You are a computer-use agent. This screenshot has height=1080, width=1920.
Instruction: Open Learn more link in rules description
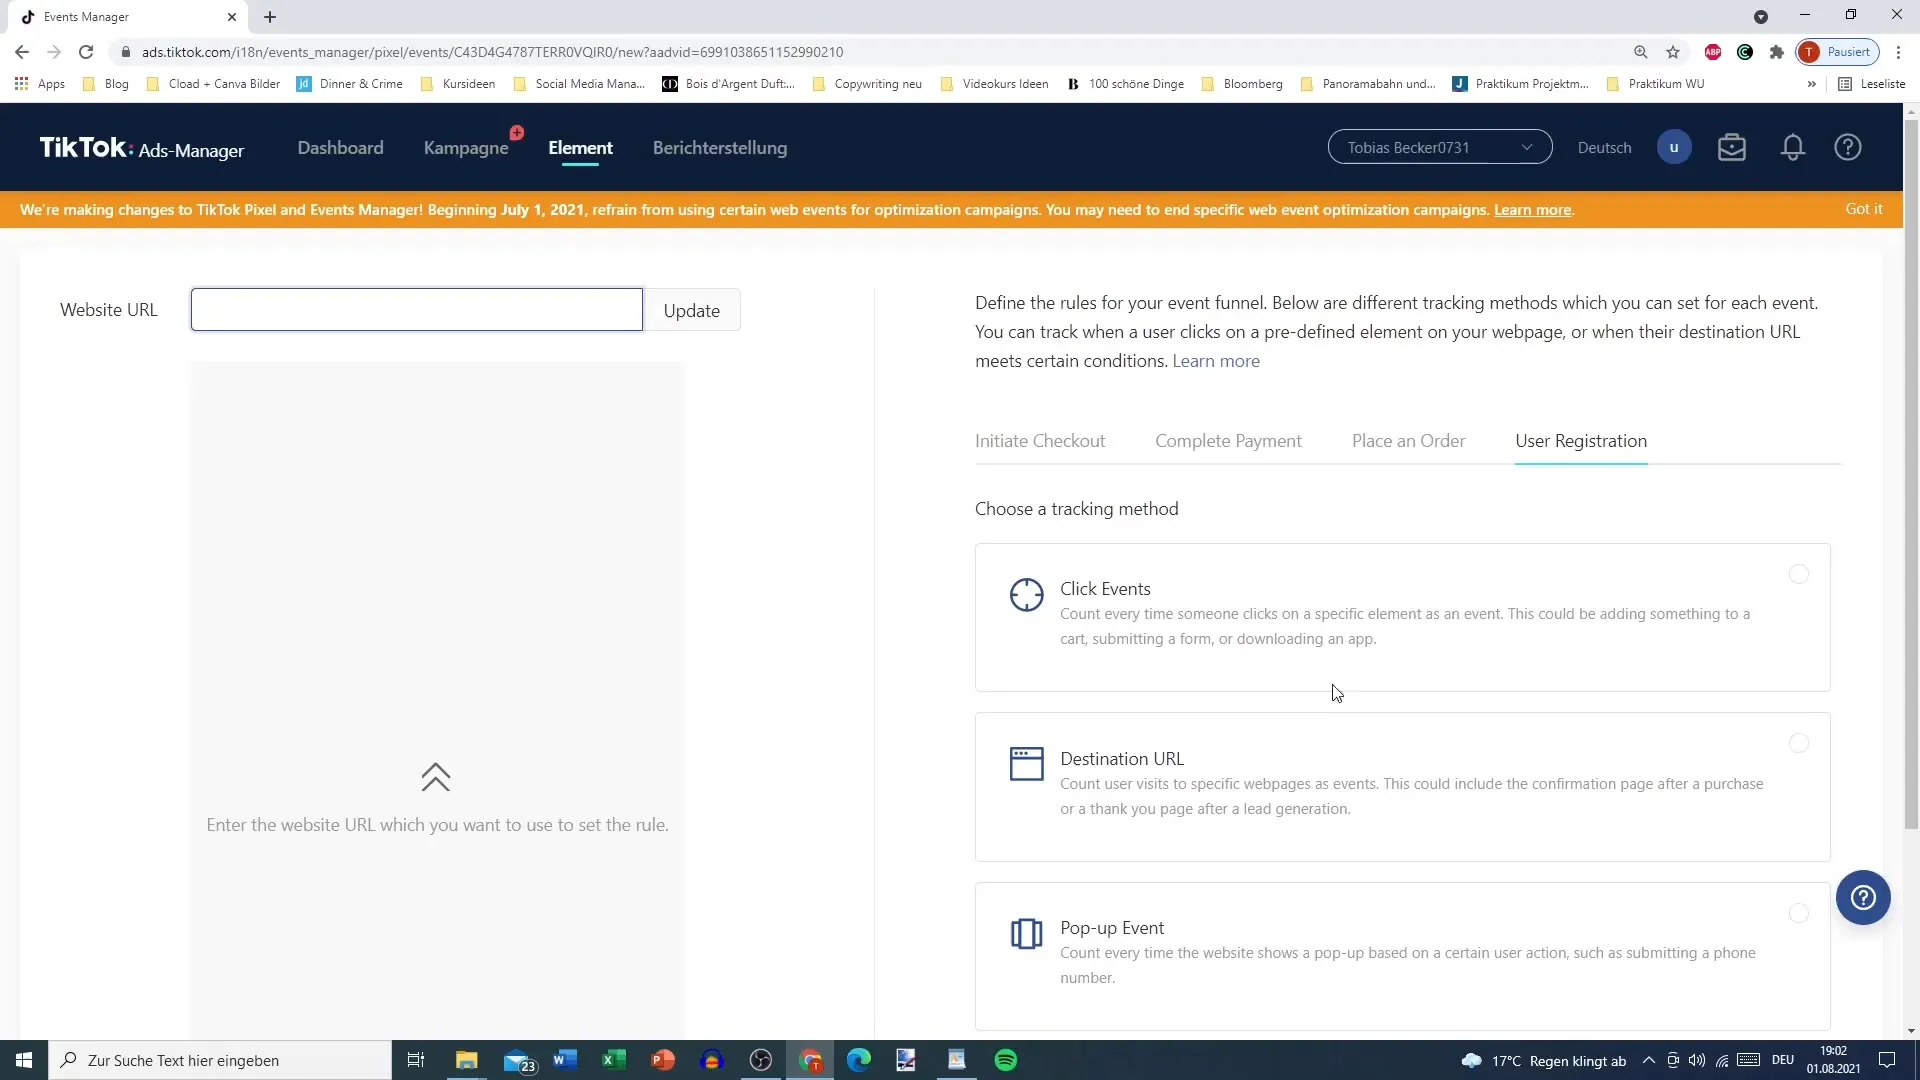pyautogui.click(x=1216, y=361)
